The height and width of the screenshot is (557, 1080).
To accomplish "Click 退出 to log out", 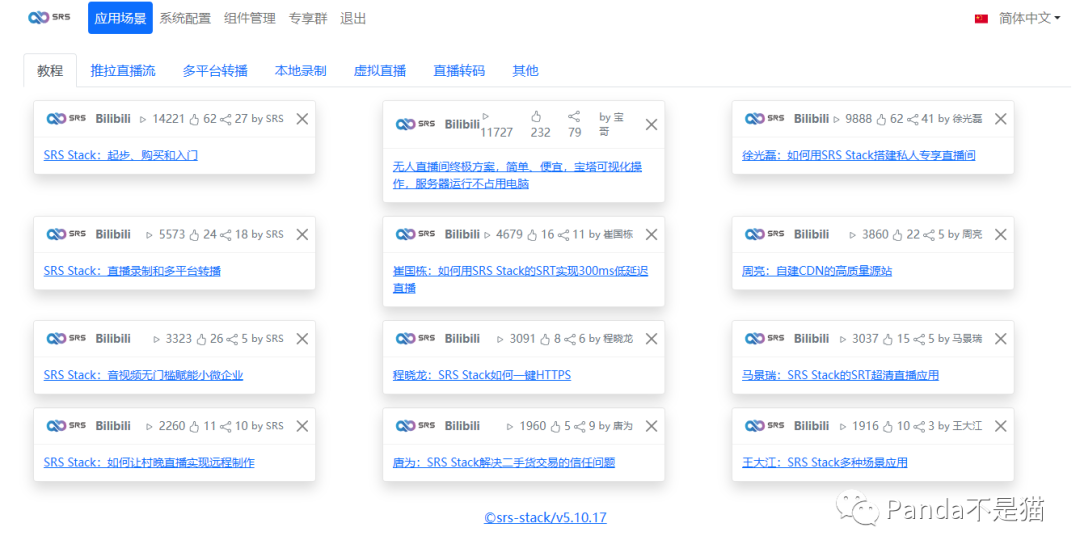I will (x=353, y=19).
